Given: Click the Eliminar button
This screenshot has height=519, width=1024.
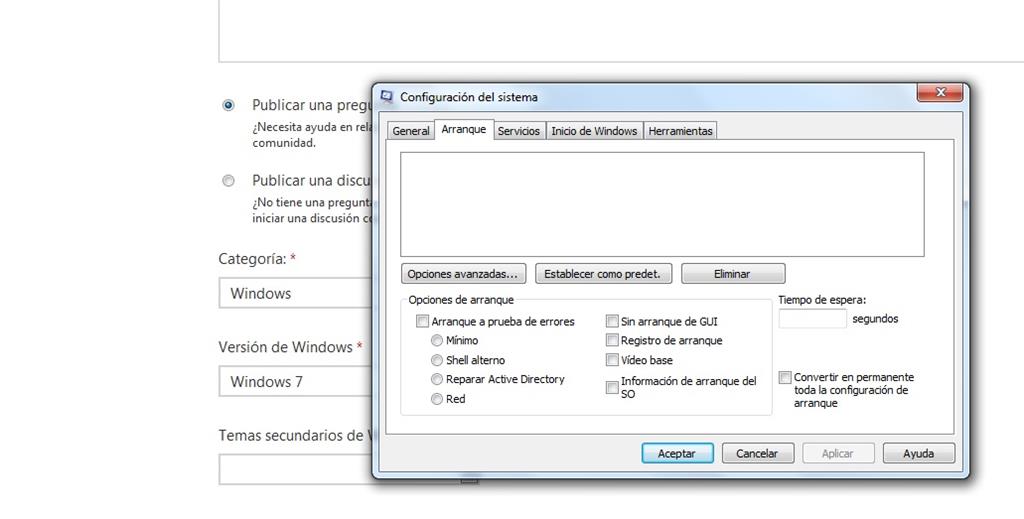Looking at the screenshot, I should 733,274.
